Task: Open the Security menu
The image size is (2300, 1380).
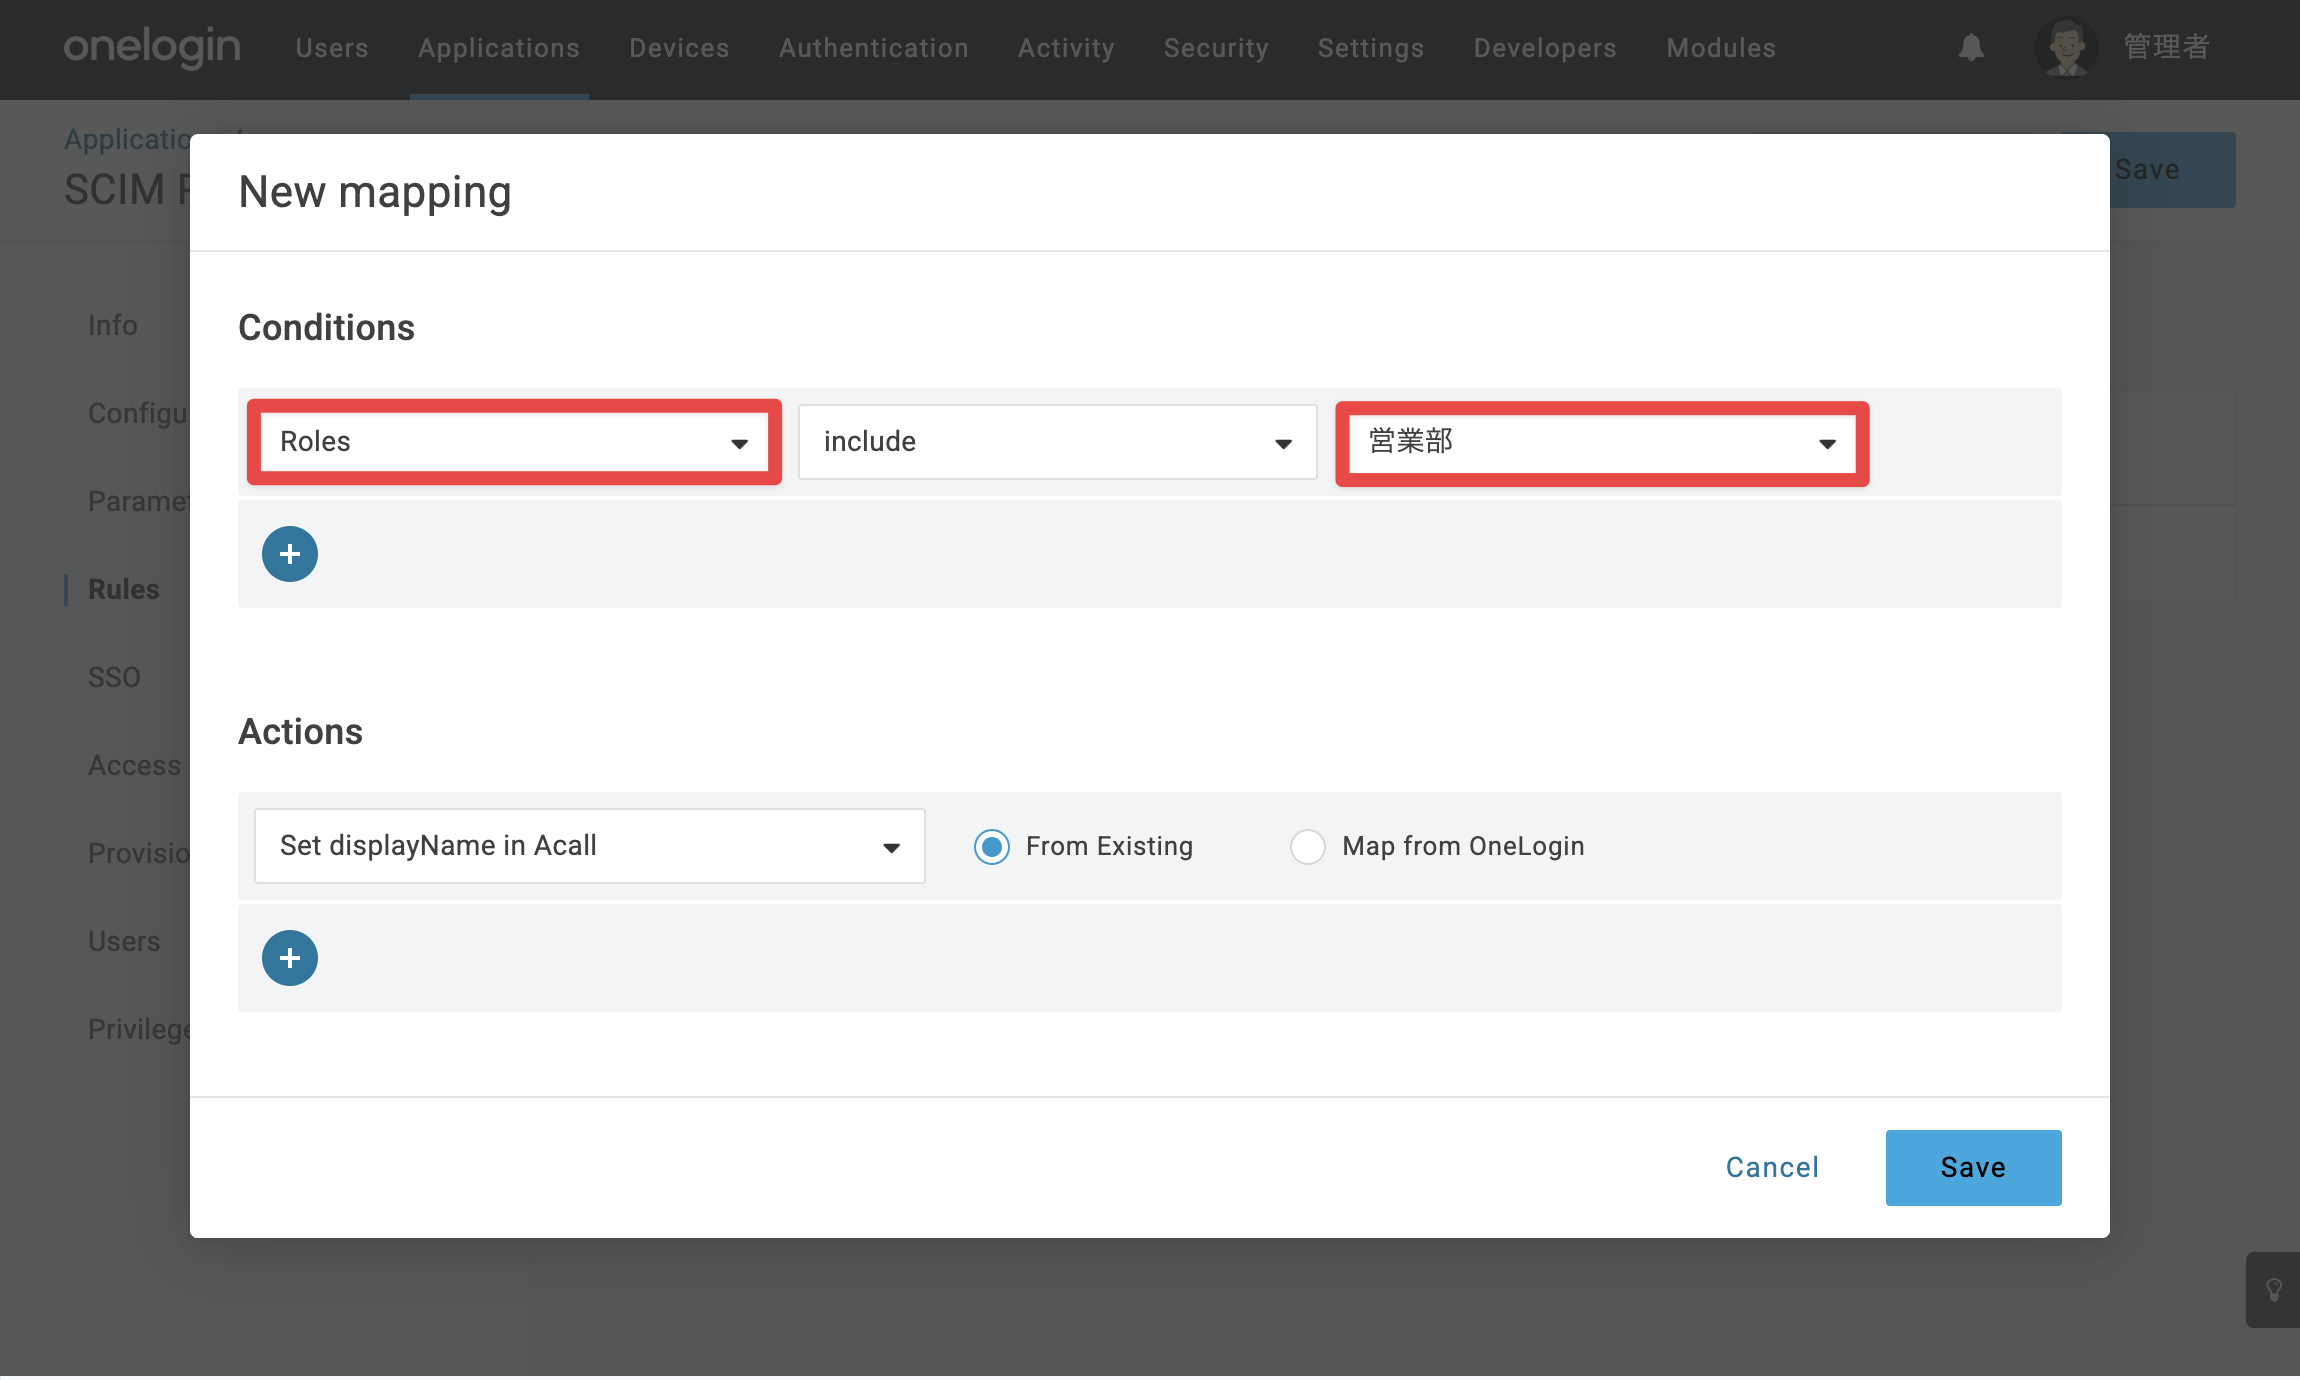Action: click(1216, 48)
